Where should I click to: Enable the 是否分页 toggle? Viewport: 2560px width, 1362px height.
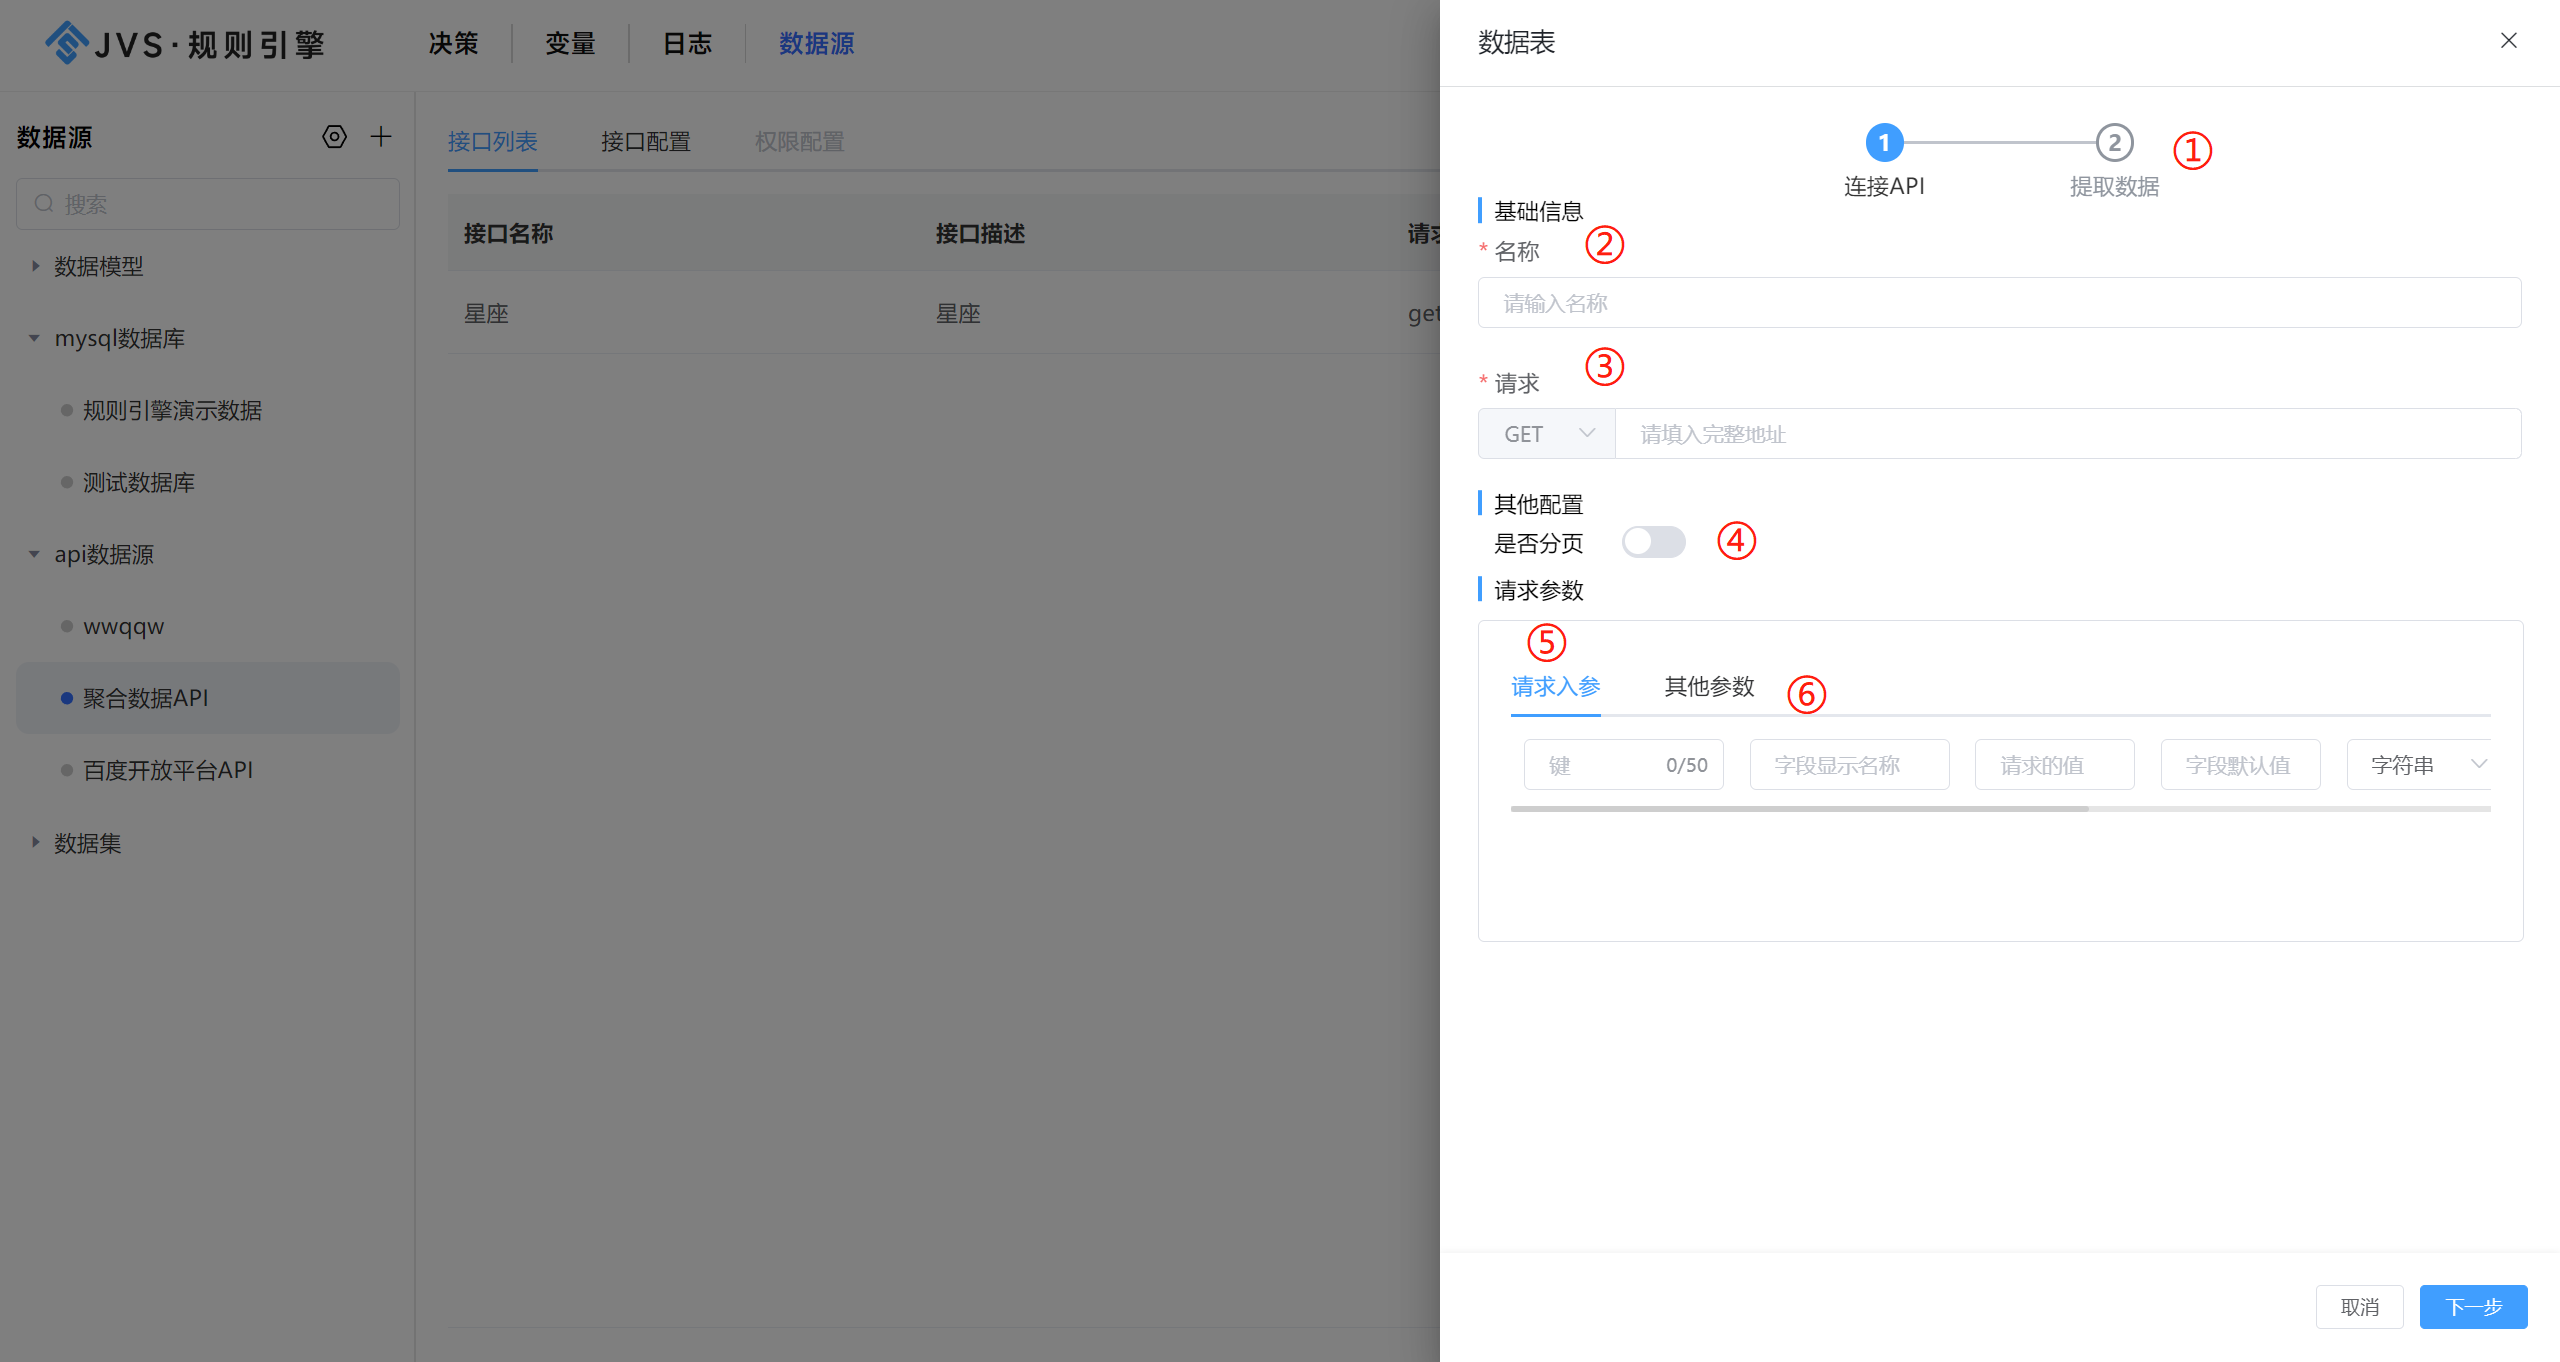pos(1653,541)
